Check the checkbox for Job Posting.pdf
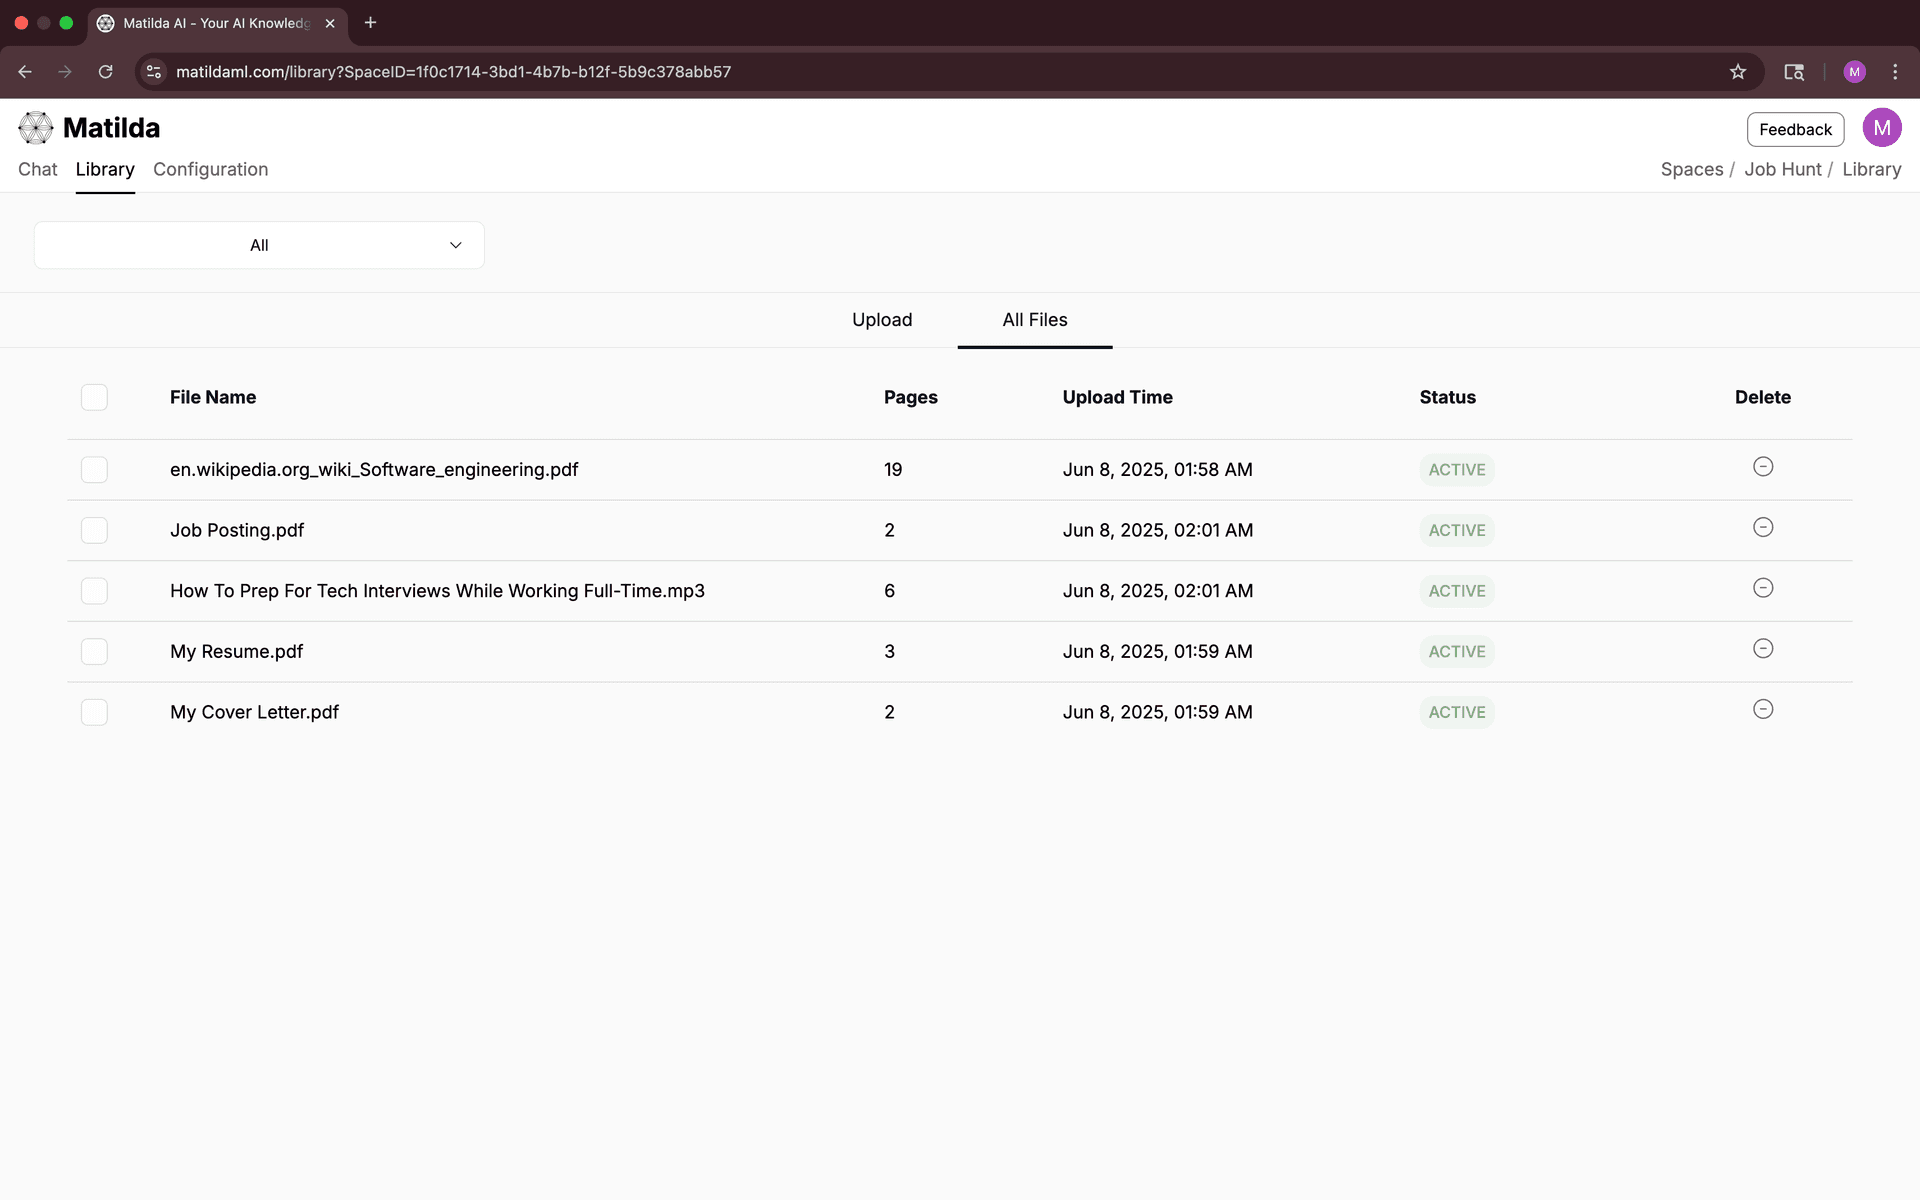The width and height of the screenshot is (1920, 1200). pyautogui.click(x=94, y=530)
